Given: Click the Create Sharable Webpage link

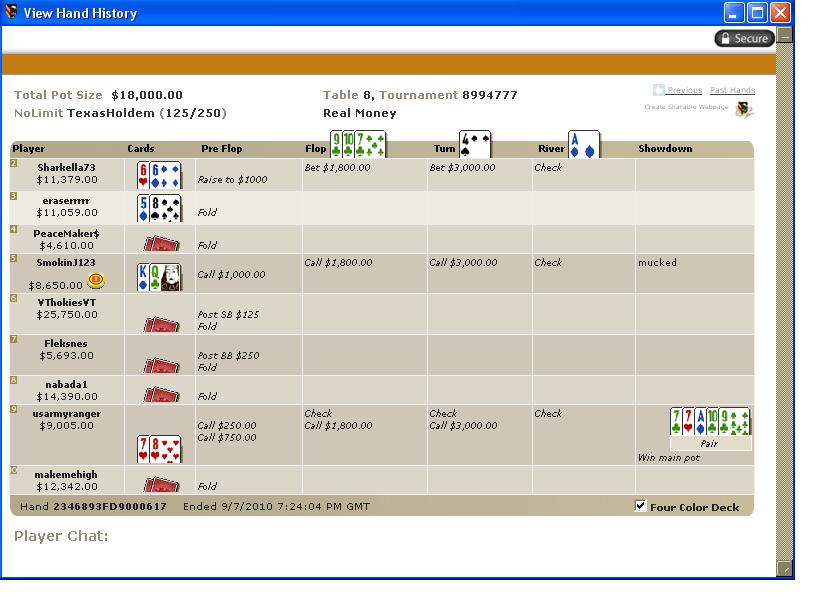Looking at the screenshot, I should click(x=686, y=107).
